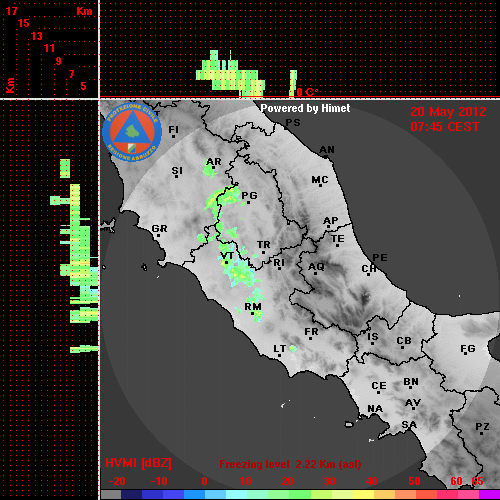
Task: Click the HVMI [dBZ] label
Action: coord(138,463)
